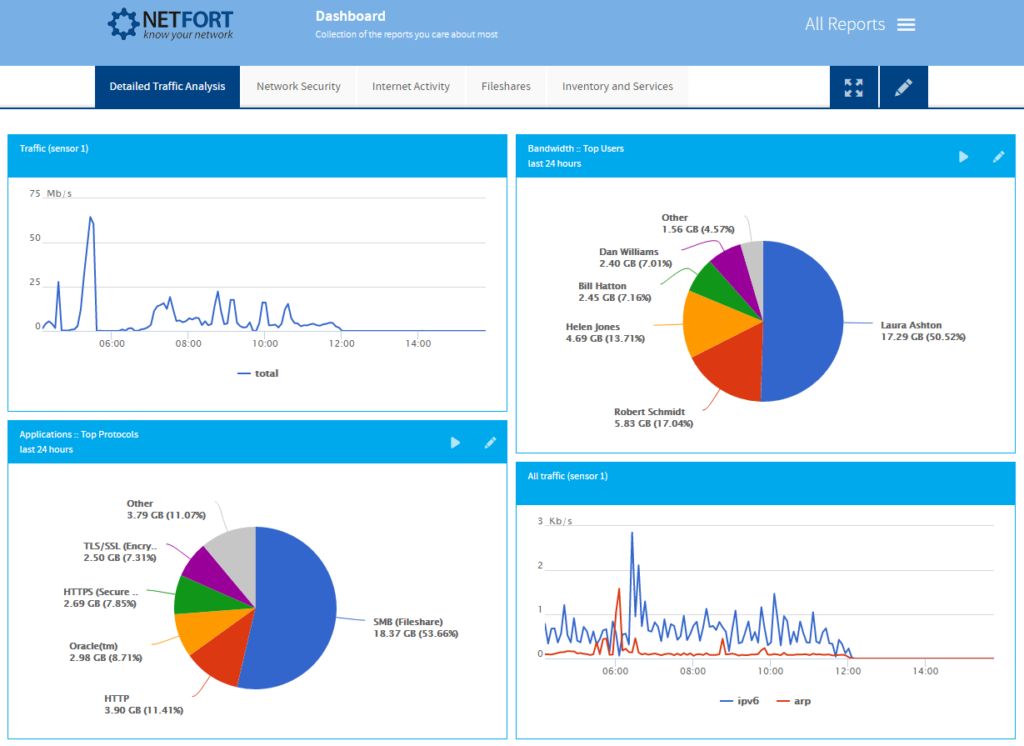Go to Inventory and Services tab
The height and width of the screenshot is (746, 1024).
tap(617, 87)
